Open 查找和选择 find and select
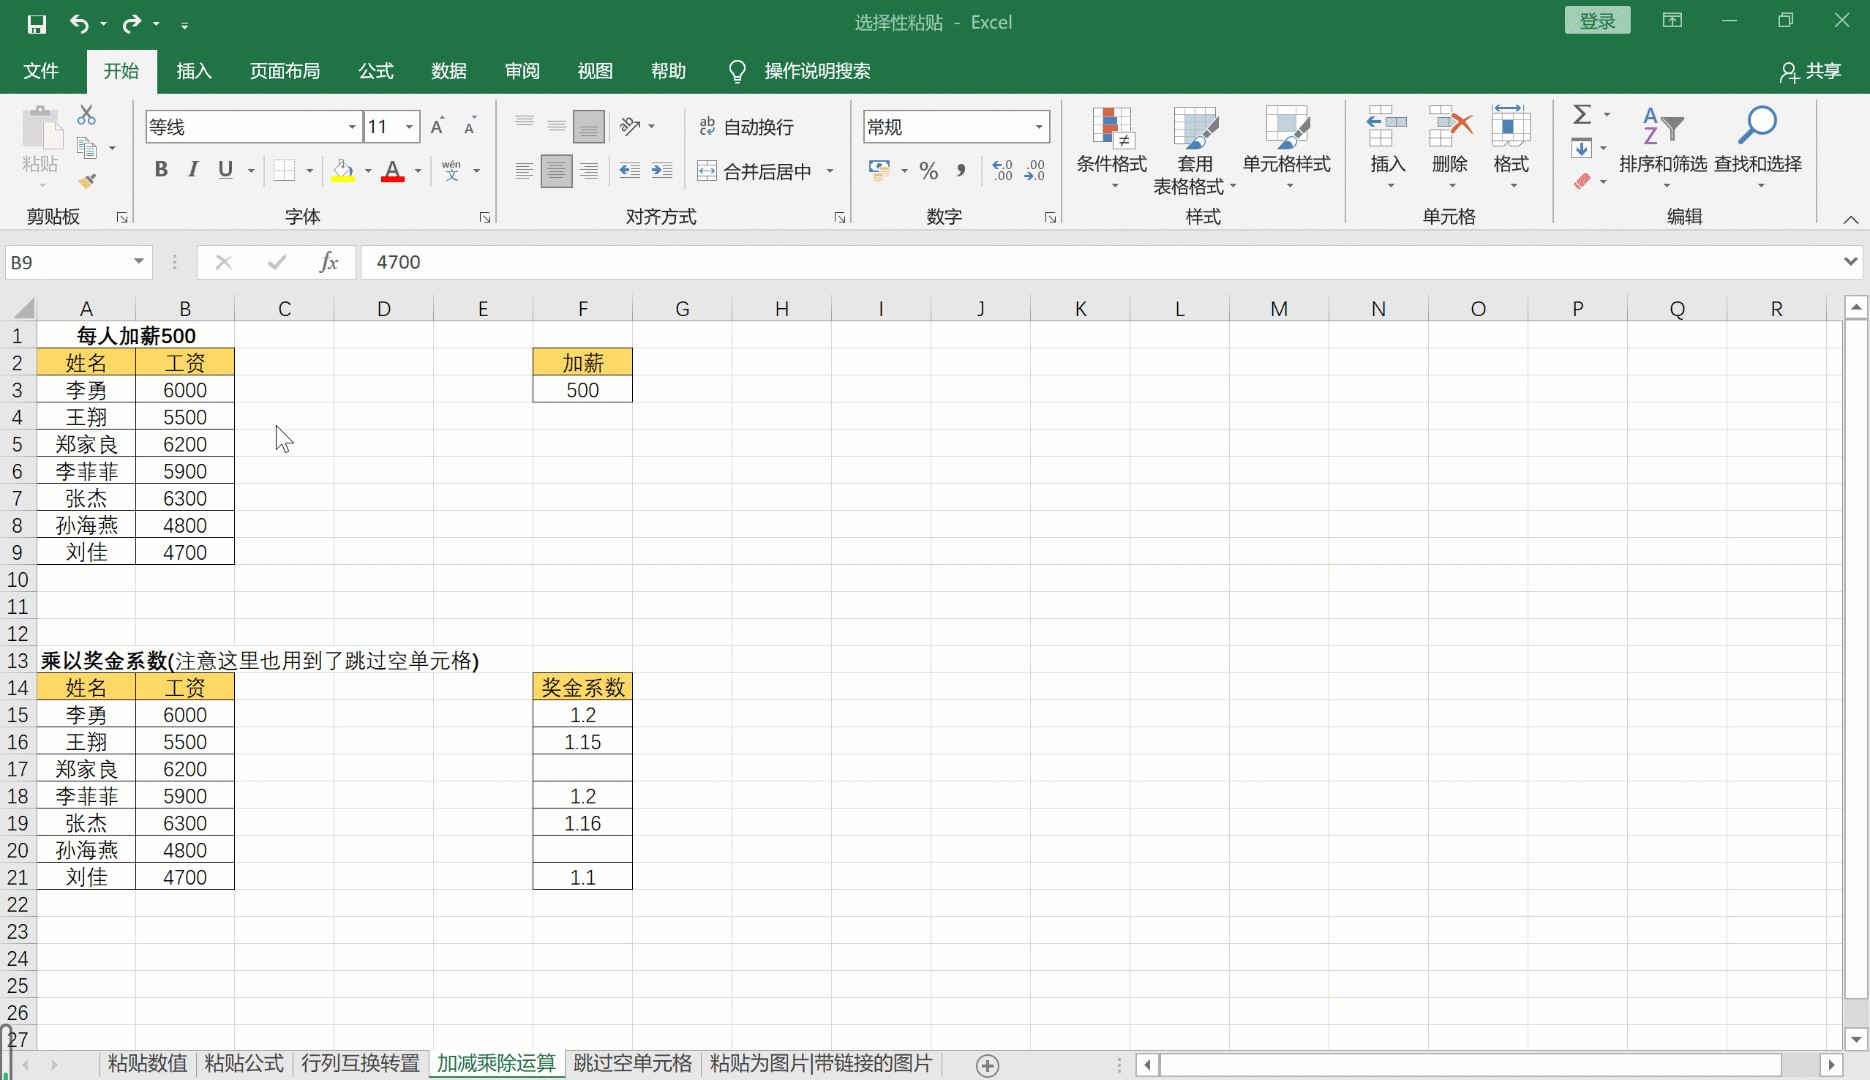The image size is (1870, 1080). point(1758,147)
